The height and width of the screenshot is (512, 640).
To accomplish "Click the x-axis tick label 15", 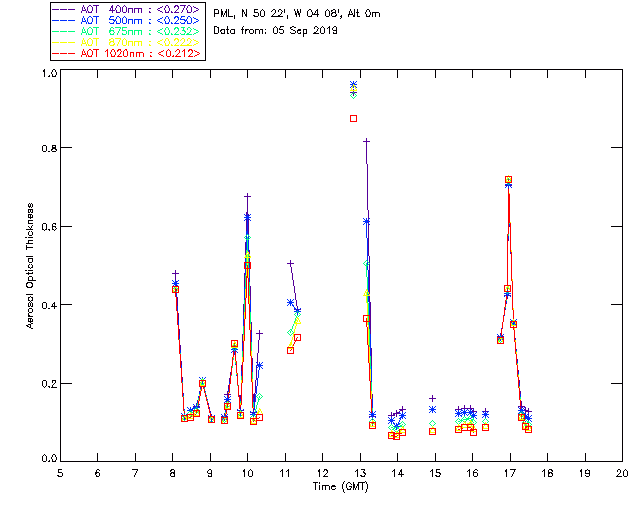I will click(435, 473).
